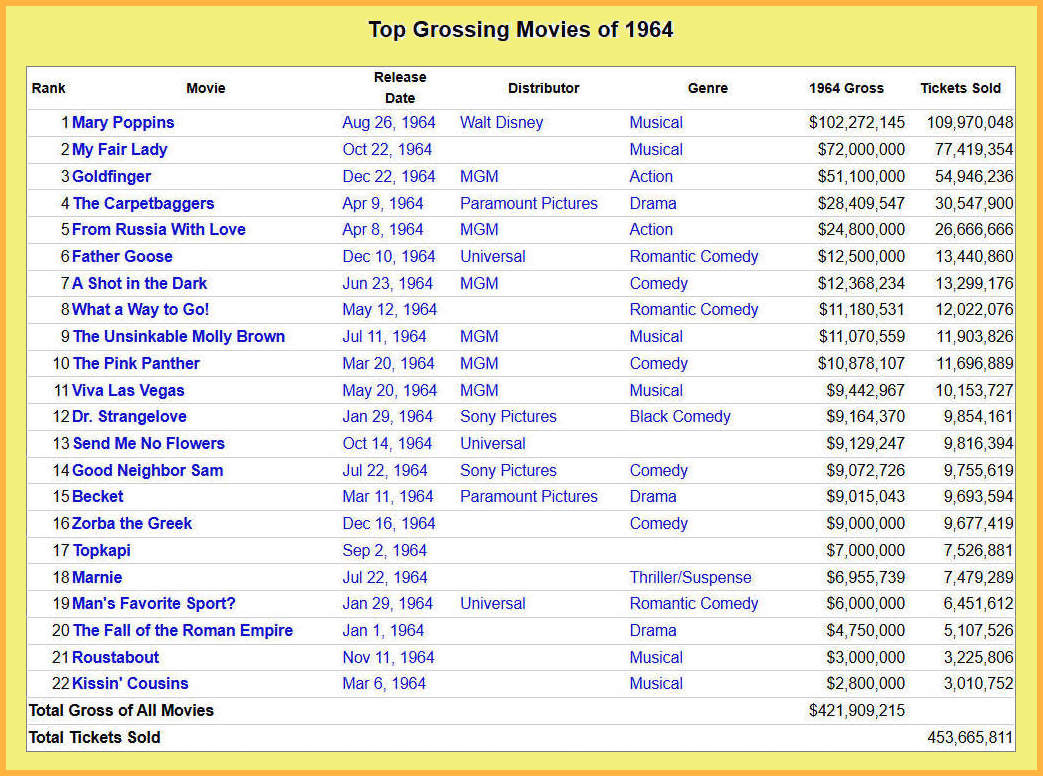Open the Father Goose movie link
The image size is (1043, 776).
122,256
